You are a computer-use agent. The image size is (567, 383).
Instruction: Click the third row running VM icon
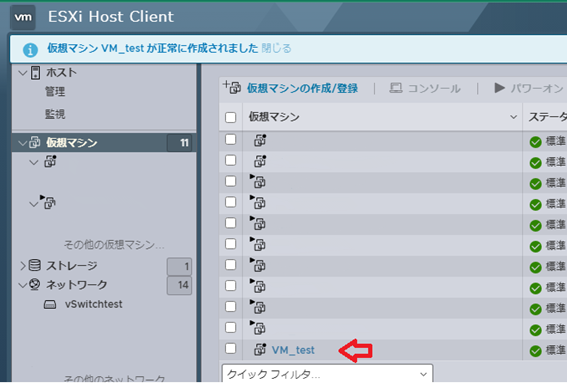[x=258, y=182]
